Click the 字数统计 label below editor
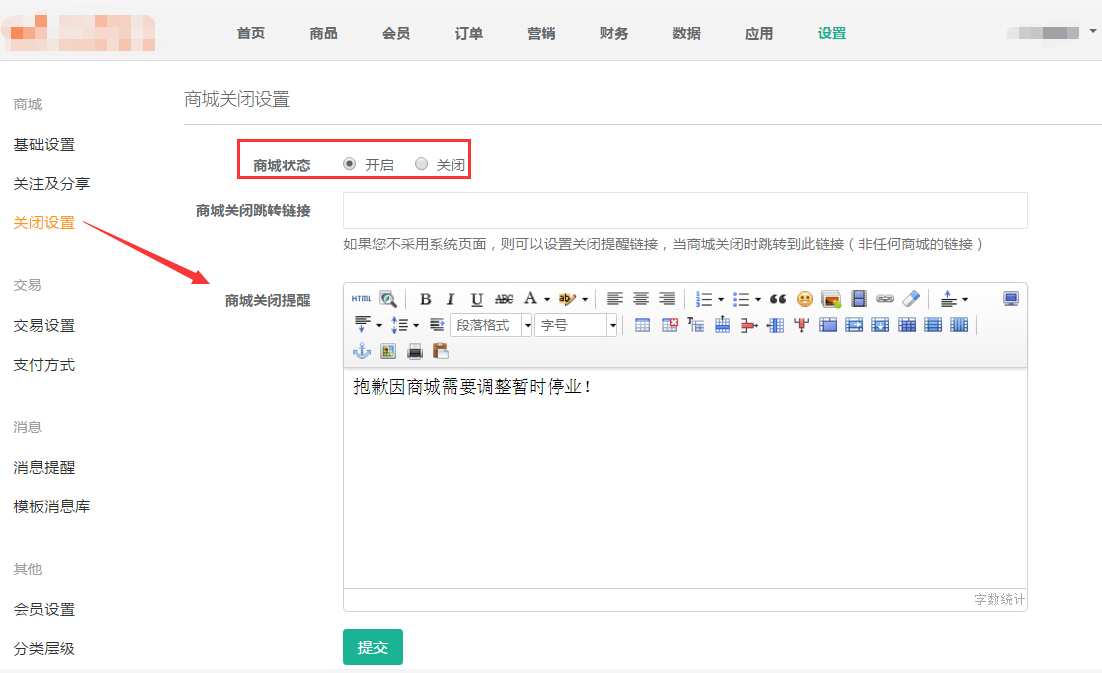This screenshot has width=1102, height=673. pos(999,599)
